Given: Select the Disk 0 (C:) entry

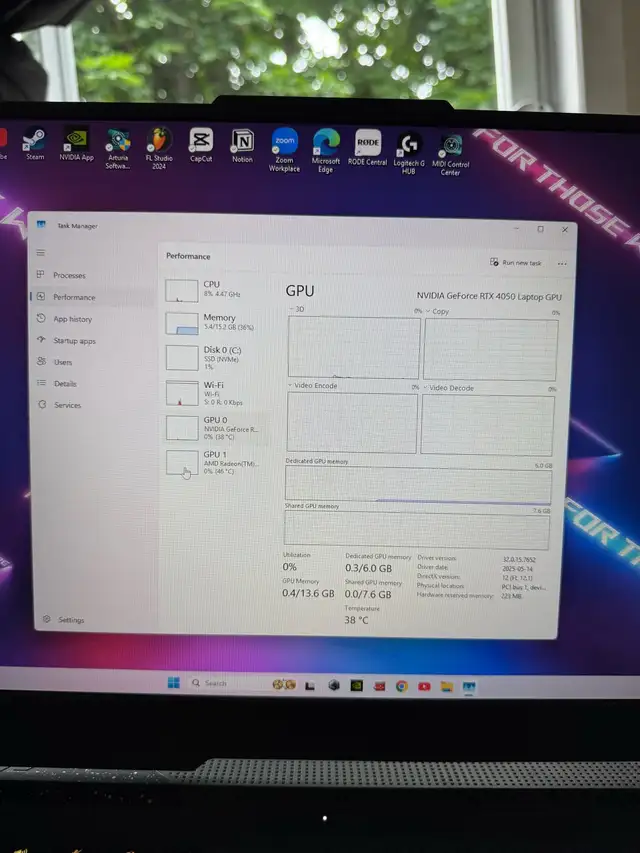Looking at the screenshot, I should point(217,357).
